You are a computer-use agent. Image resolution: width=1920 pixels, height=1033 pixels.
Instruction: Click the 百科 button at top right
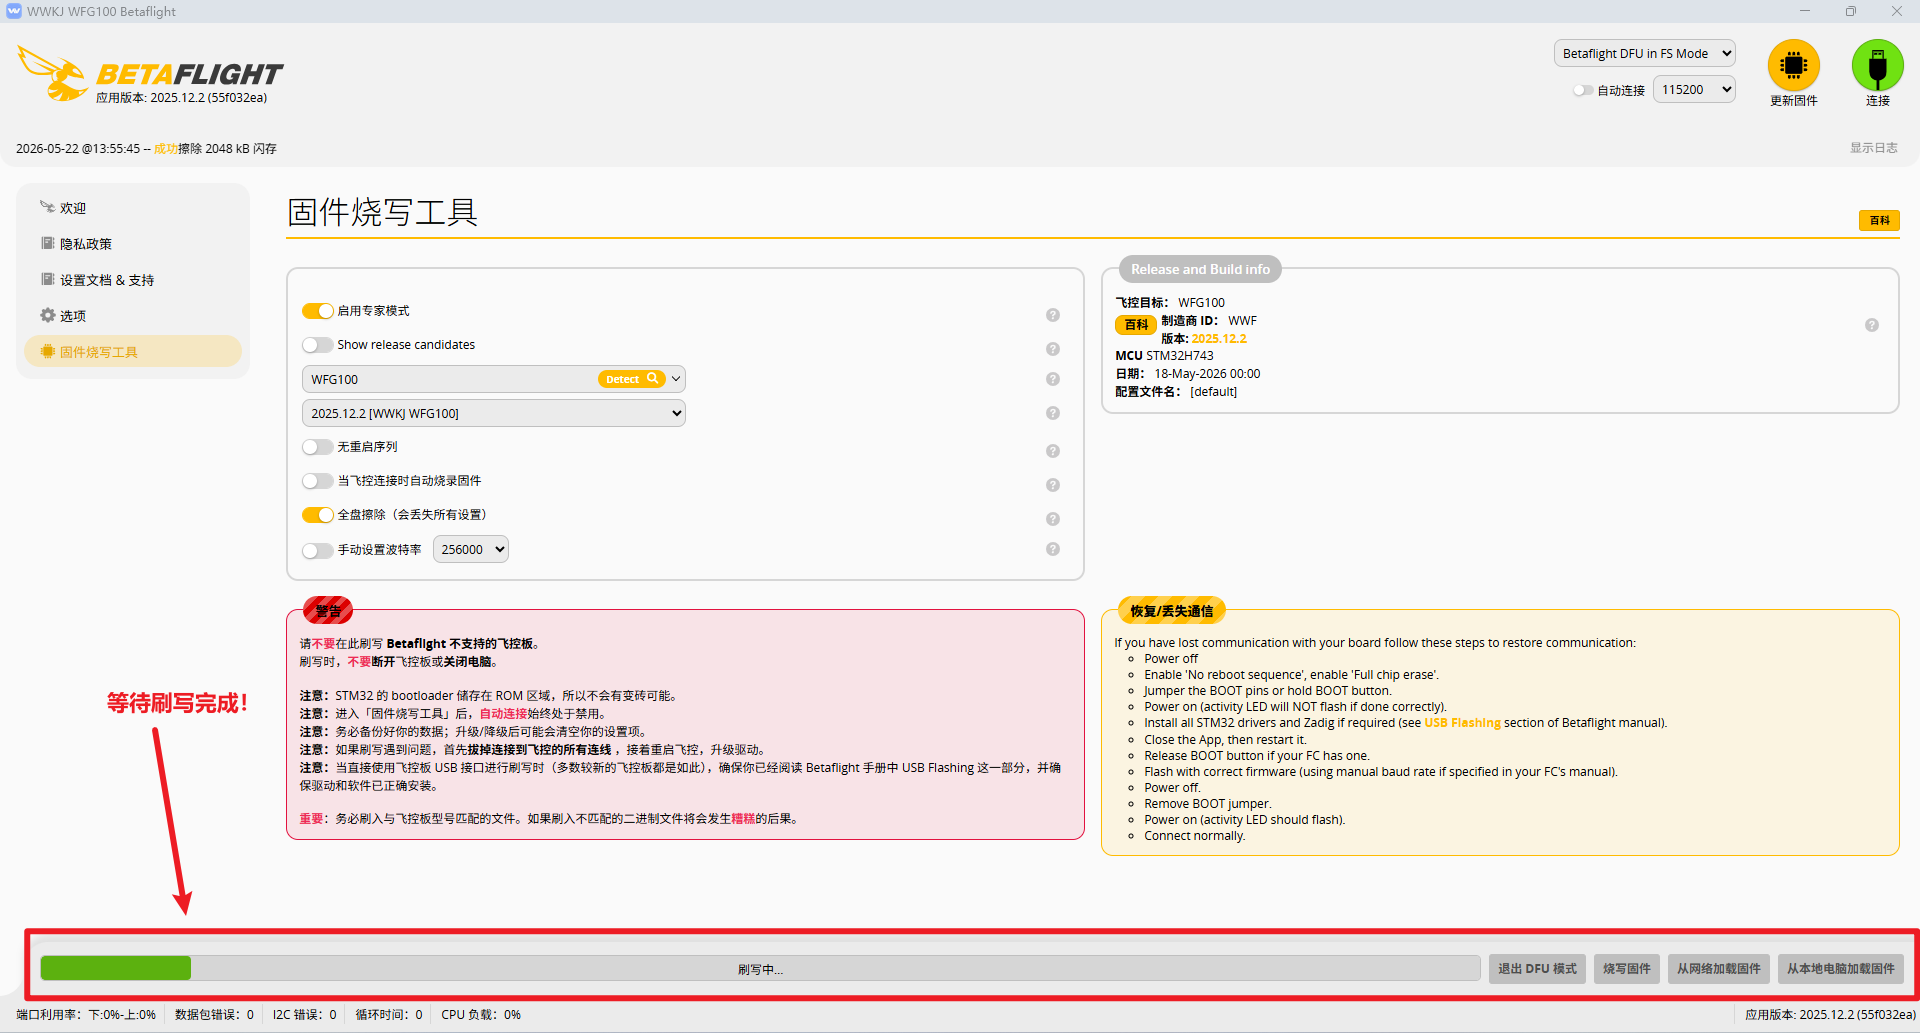(1879, 220)
